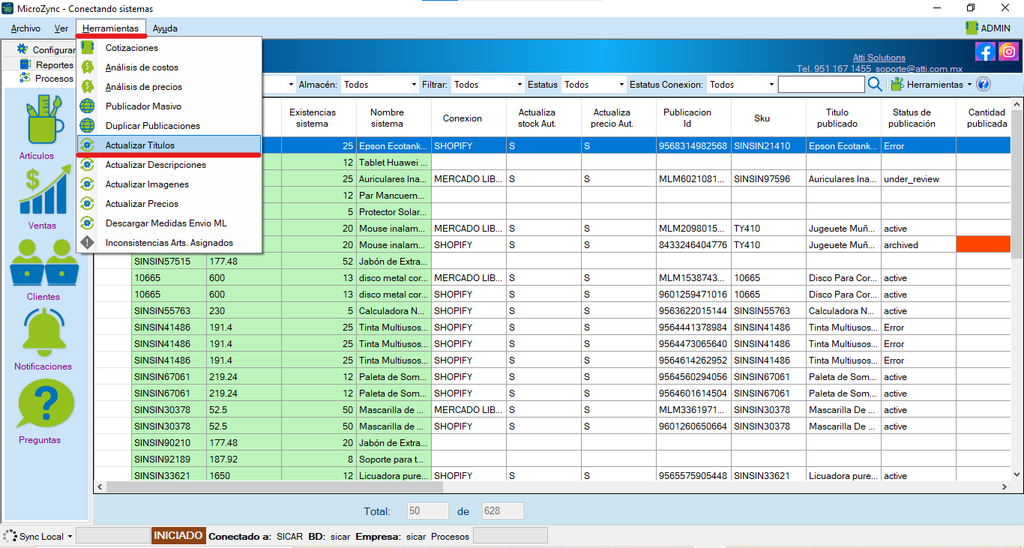Open the Preguntas question bubble icon
The image size is (1024, 548).
click(46, 404)
